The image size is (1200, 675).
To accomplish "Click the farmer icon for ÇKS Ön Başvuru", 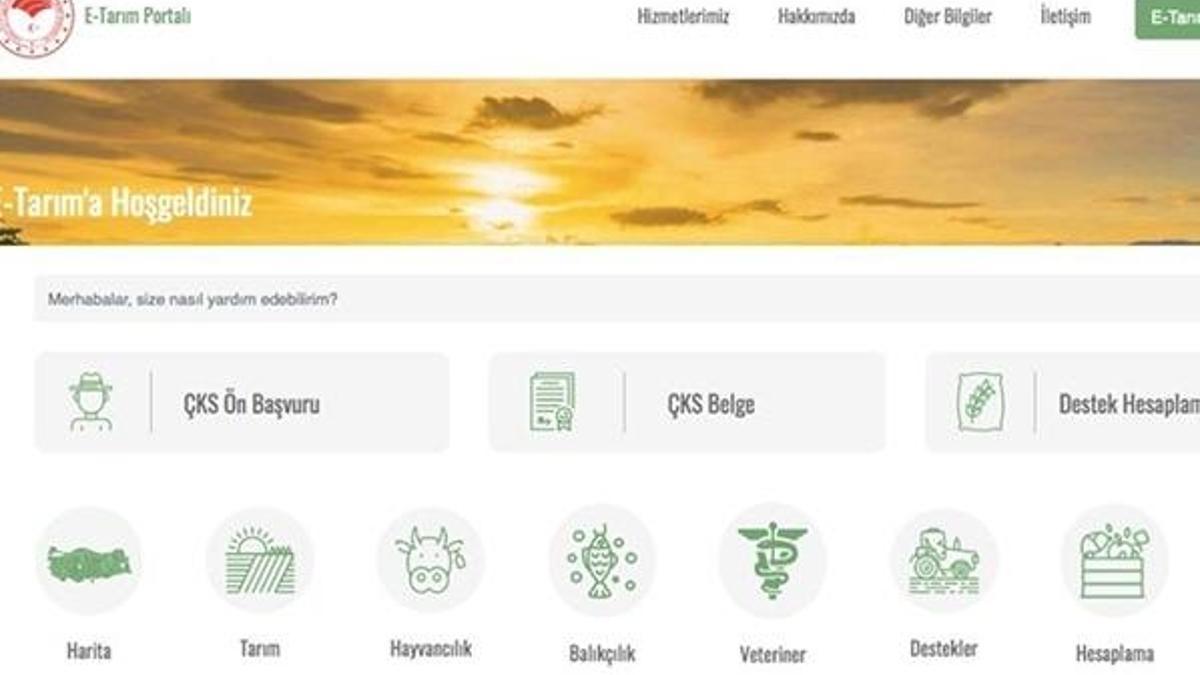I will click(x=91, y=401).
